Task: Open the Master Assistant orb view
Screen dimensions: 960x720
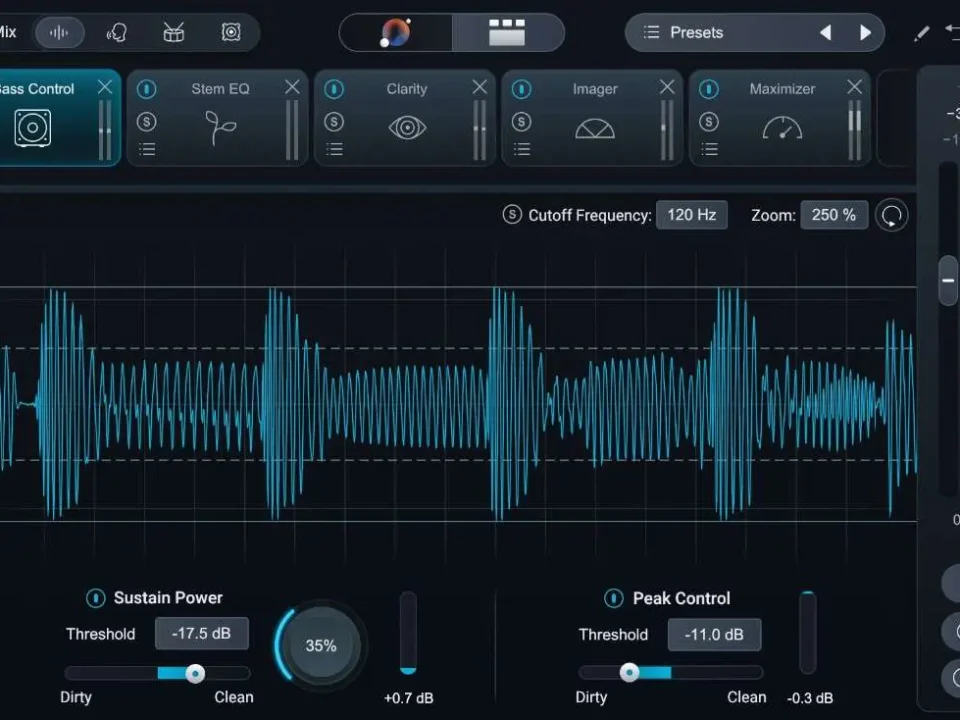Action: click(x=396, y=33)
